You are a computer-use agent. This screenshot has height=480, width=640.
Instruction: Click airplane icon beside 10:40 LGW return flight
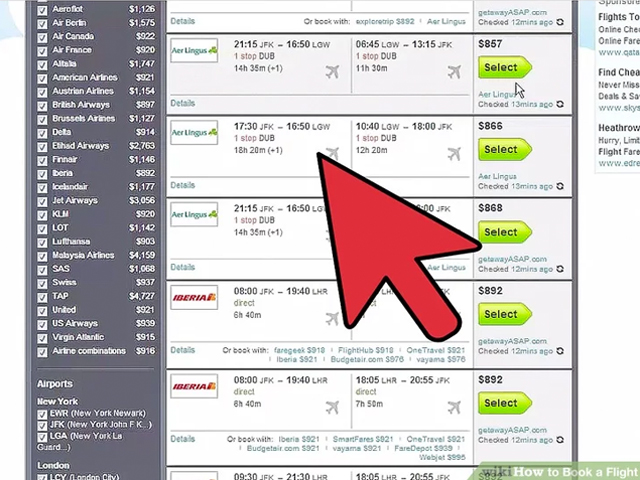[x=454, y=154]
